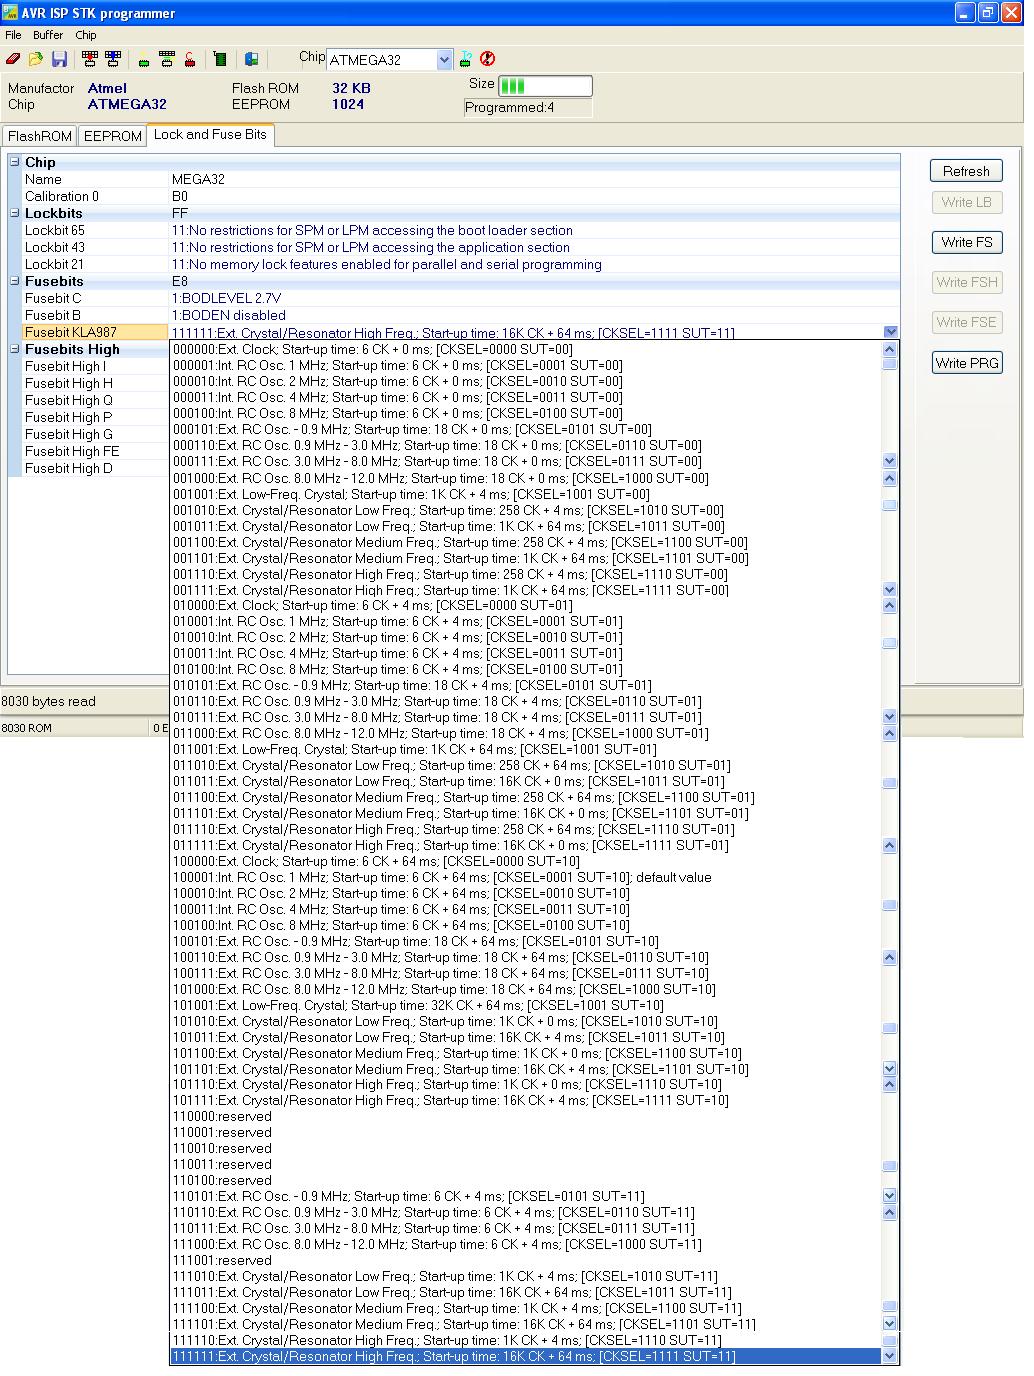
Task: Collapse the Fusebits High tree section
Action: tap(15, 349)
